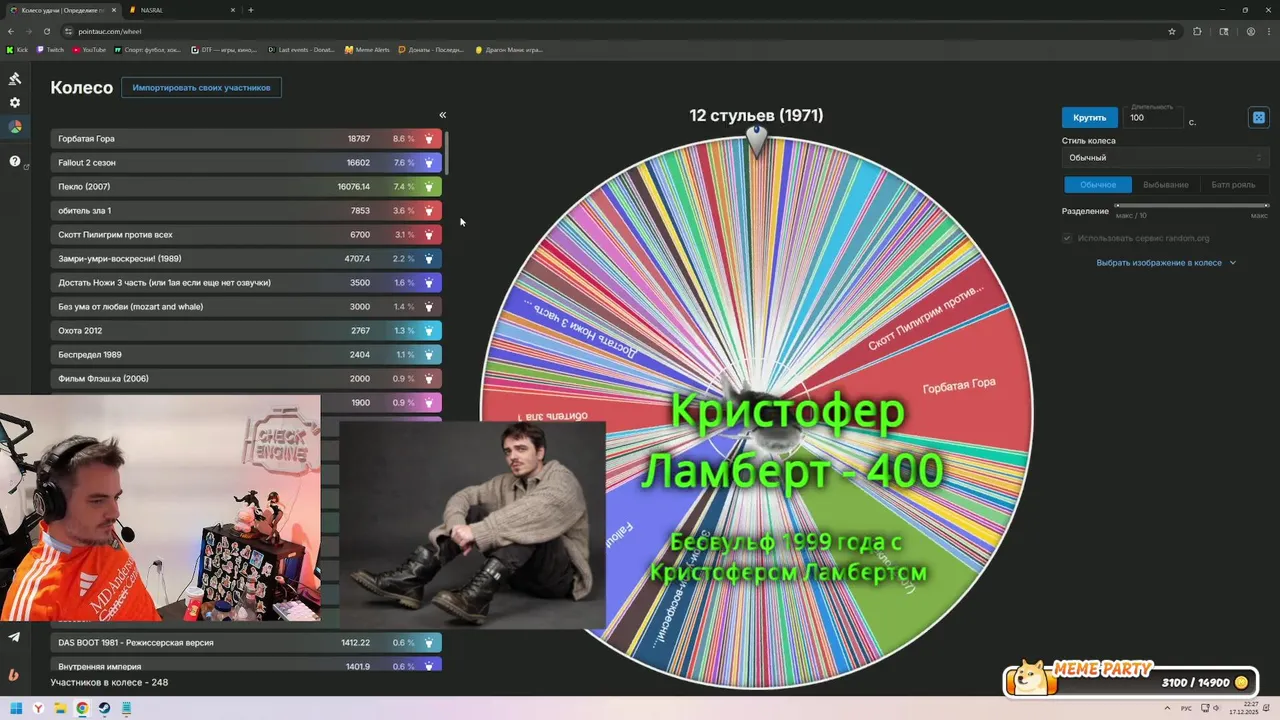This screenshot has height=720, width=1280.
Task: Click the Разделение slider track
Action: [x=1192, y=206]
